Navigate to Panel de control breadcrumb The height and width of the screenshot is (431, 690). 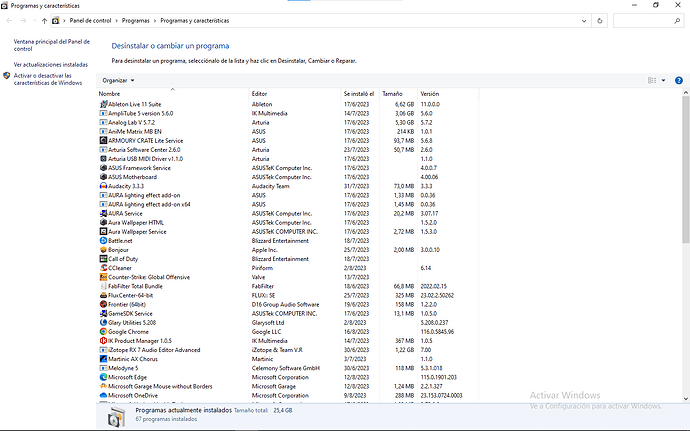click(90, 21)
